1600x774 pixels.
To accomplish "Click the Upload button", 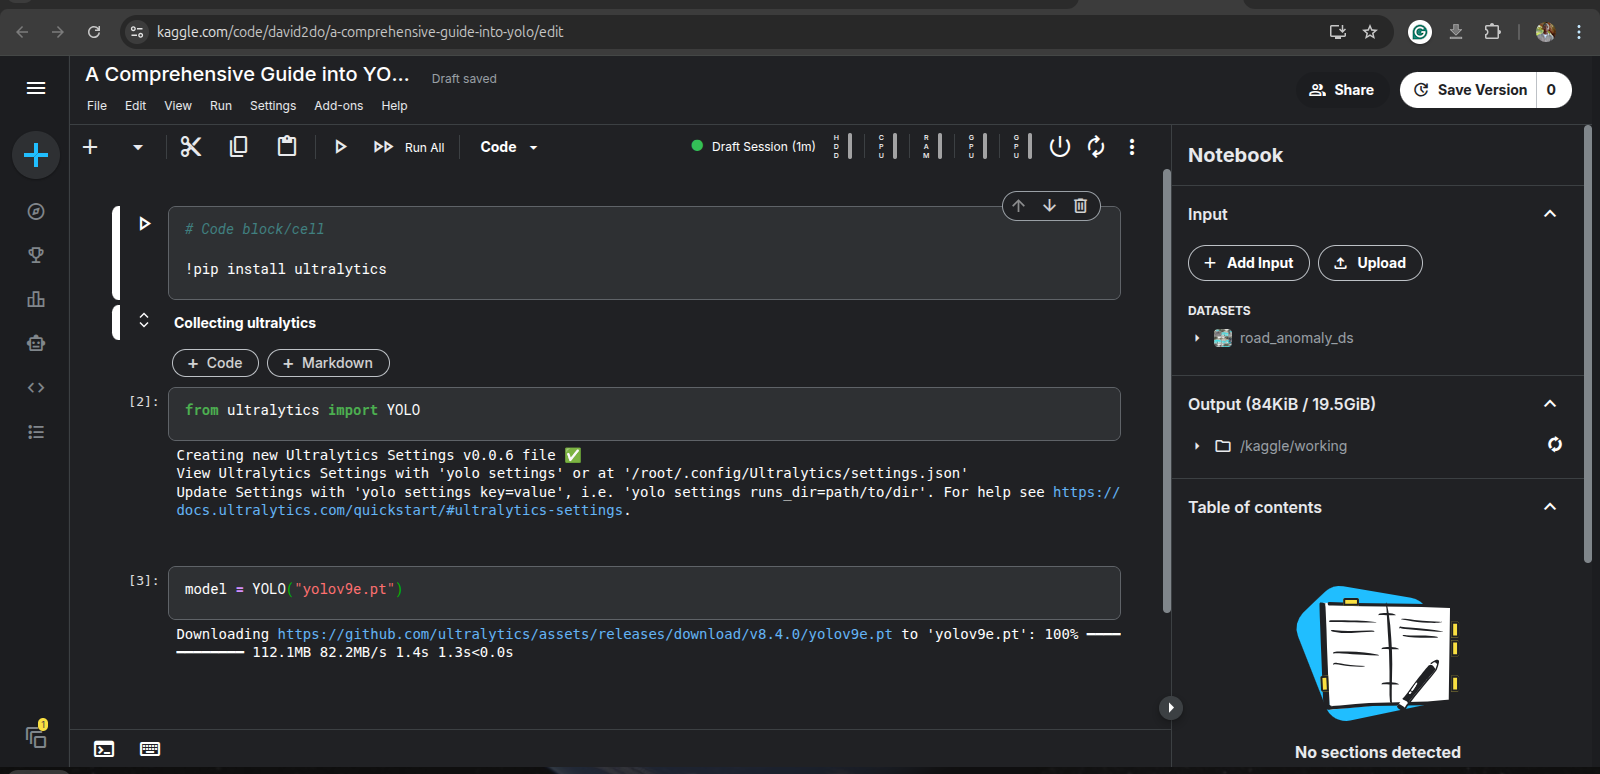I will [1370, 263].
